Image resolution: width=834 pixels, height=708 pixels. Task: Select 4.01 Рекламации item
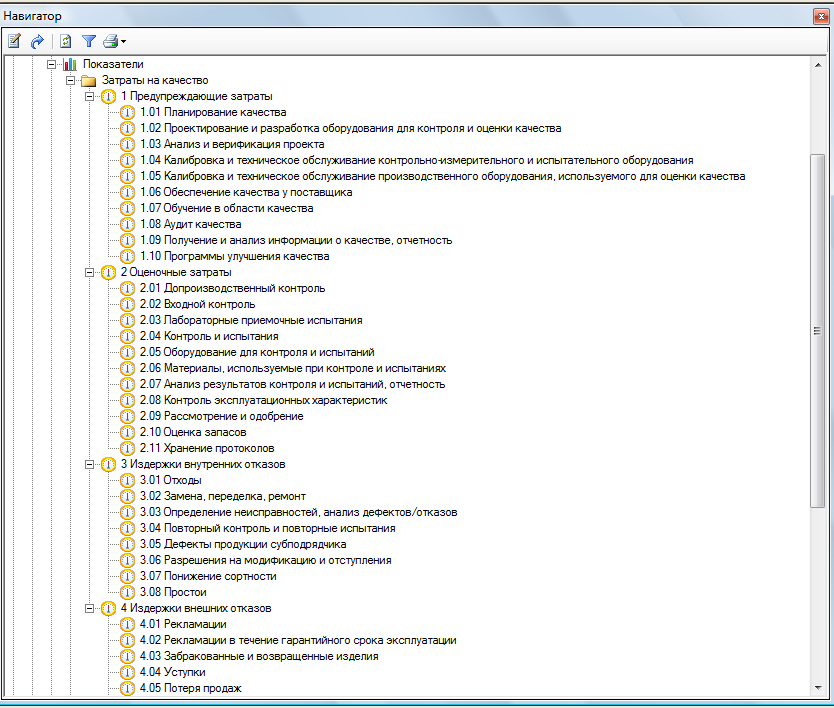tap(182, 624)
